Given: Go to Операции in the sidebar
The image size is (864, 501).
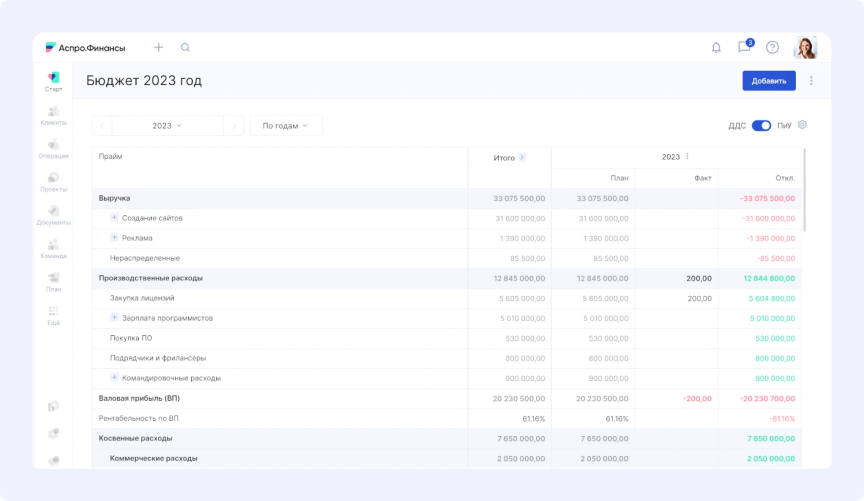Looking at the screenshot, I should [x=53, y=149].
